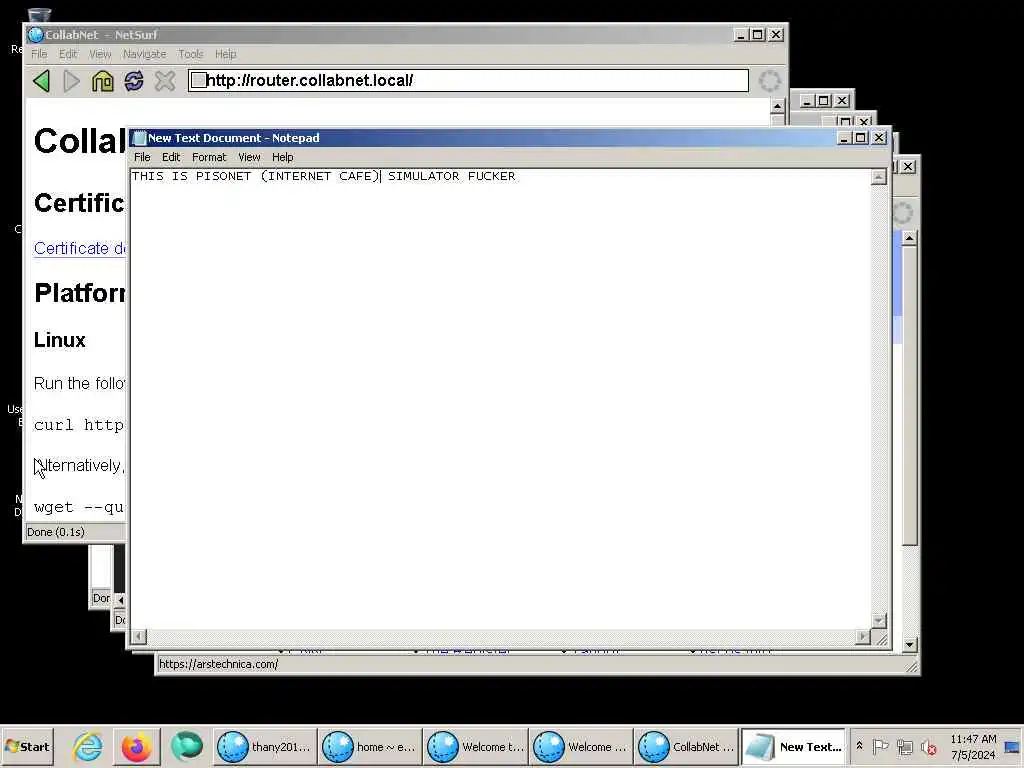
Task: Click the word SIMULATOR in Notepad text
Action: tap(424, 176)
